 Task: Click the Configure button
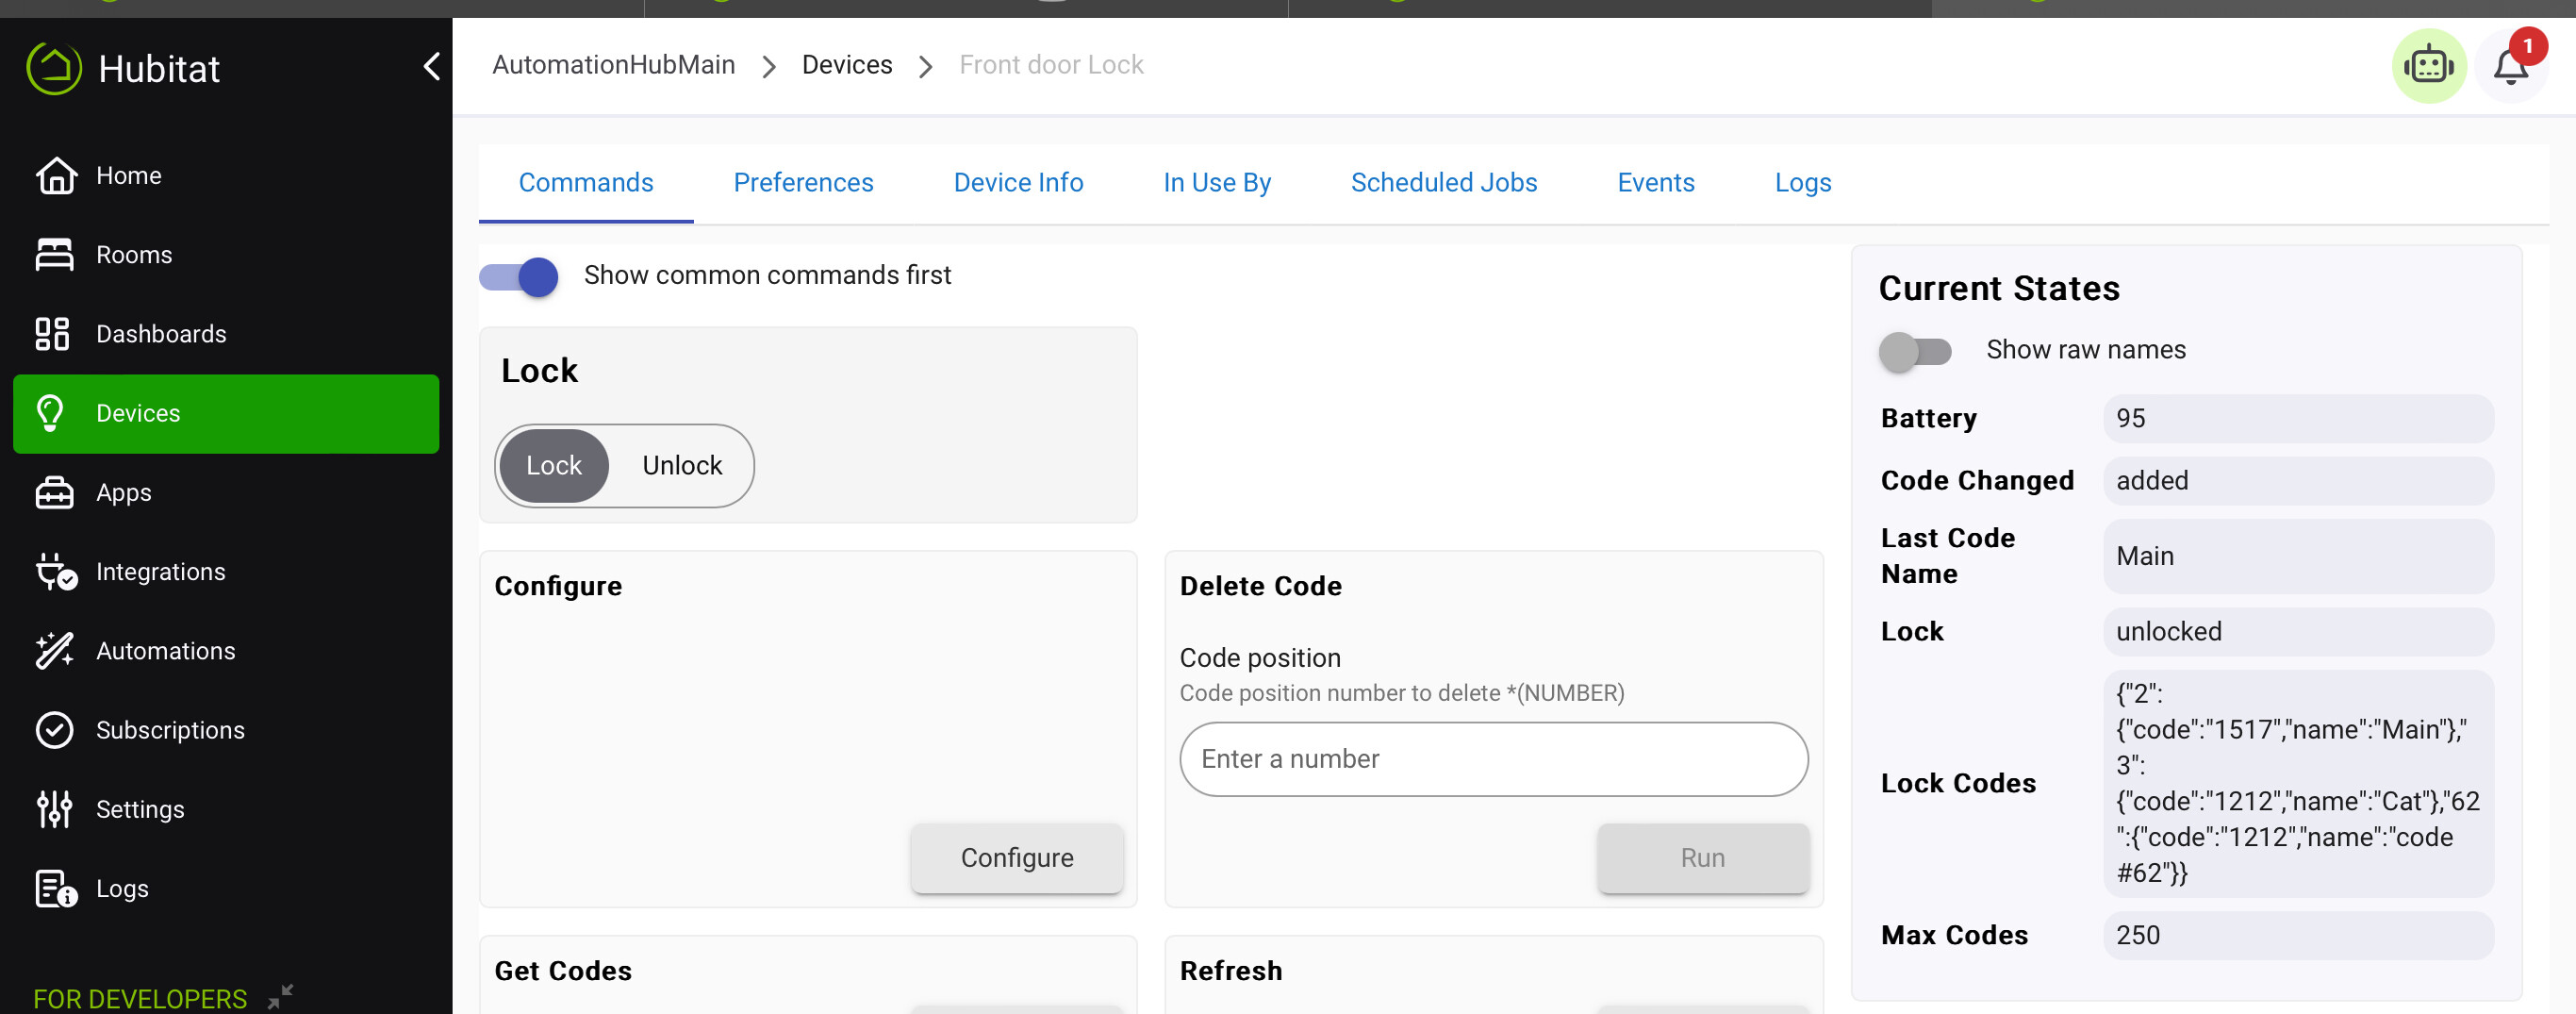tap(1017, 857)
